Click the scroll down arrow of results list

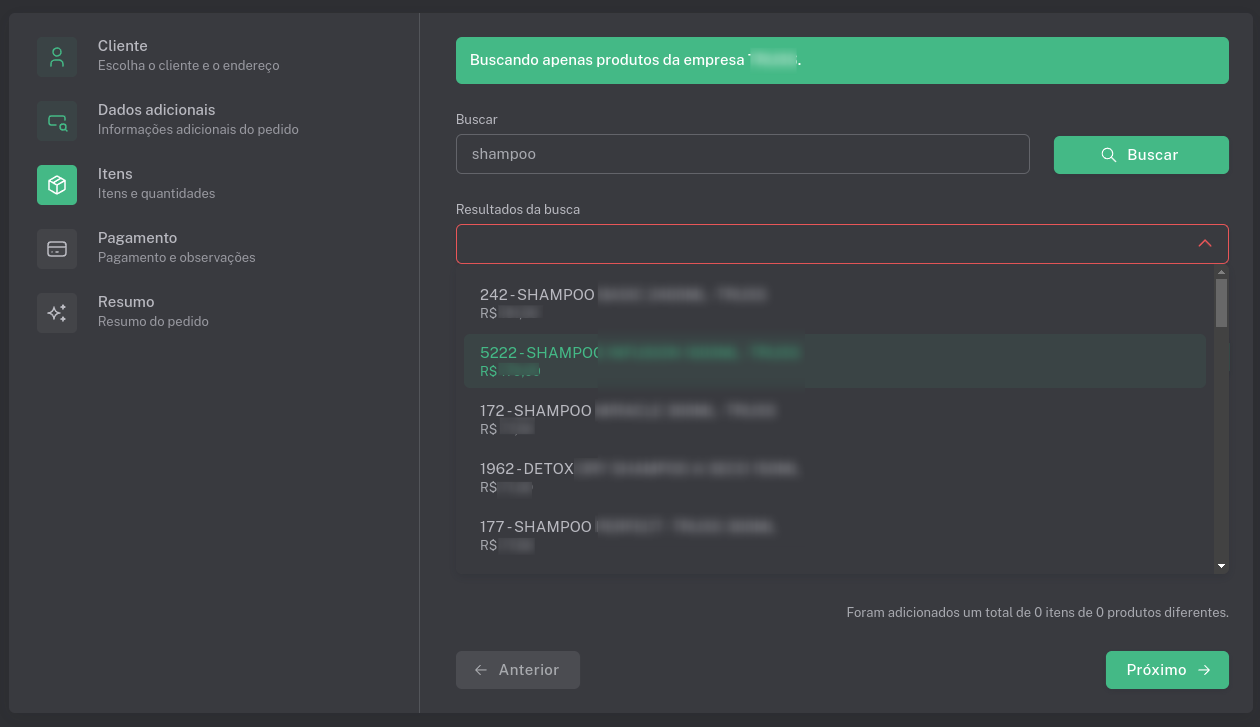click(x=1221, y=566)
